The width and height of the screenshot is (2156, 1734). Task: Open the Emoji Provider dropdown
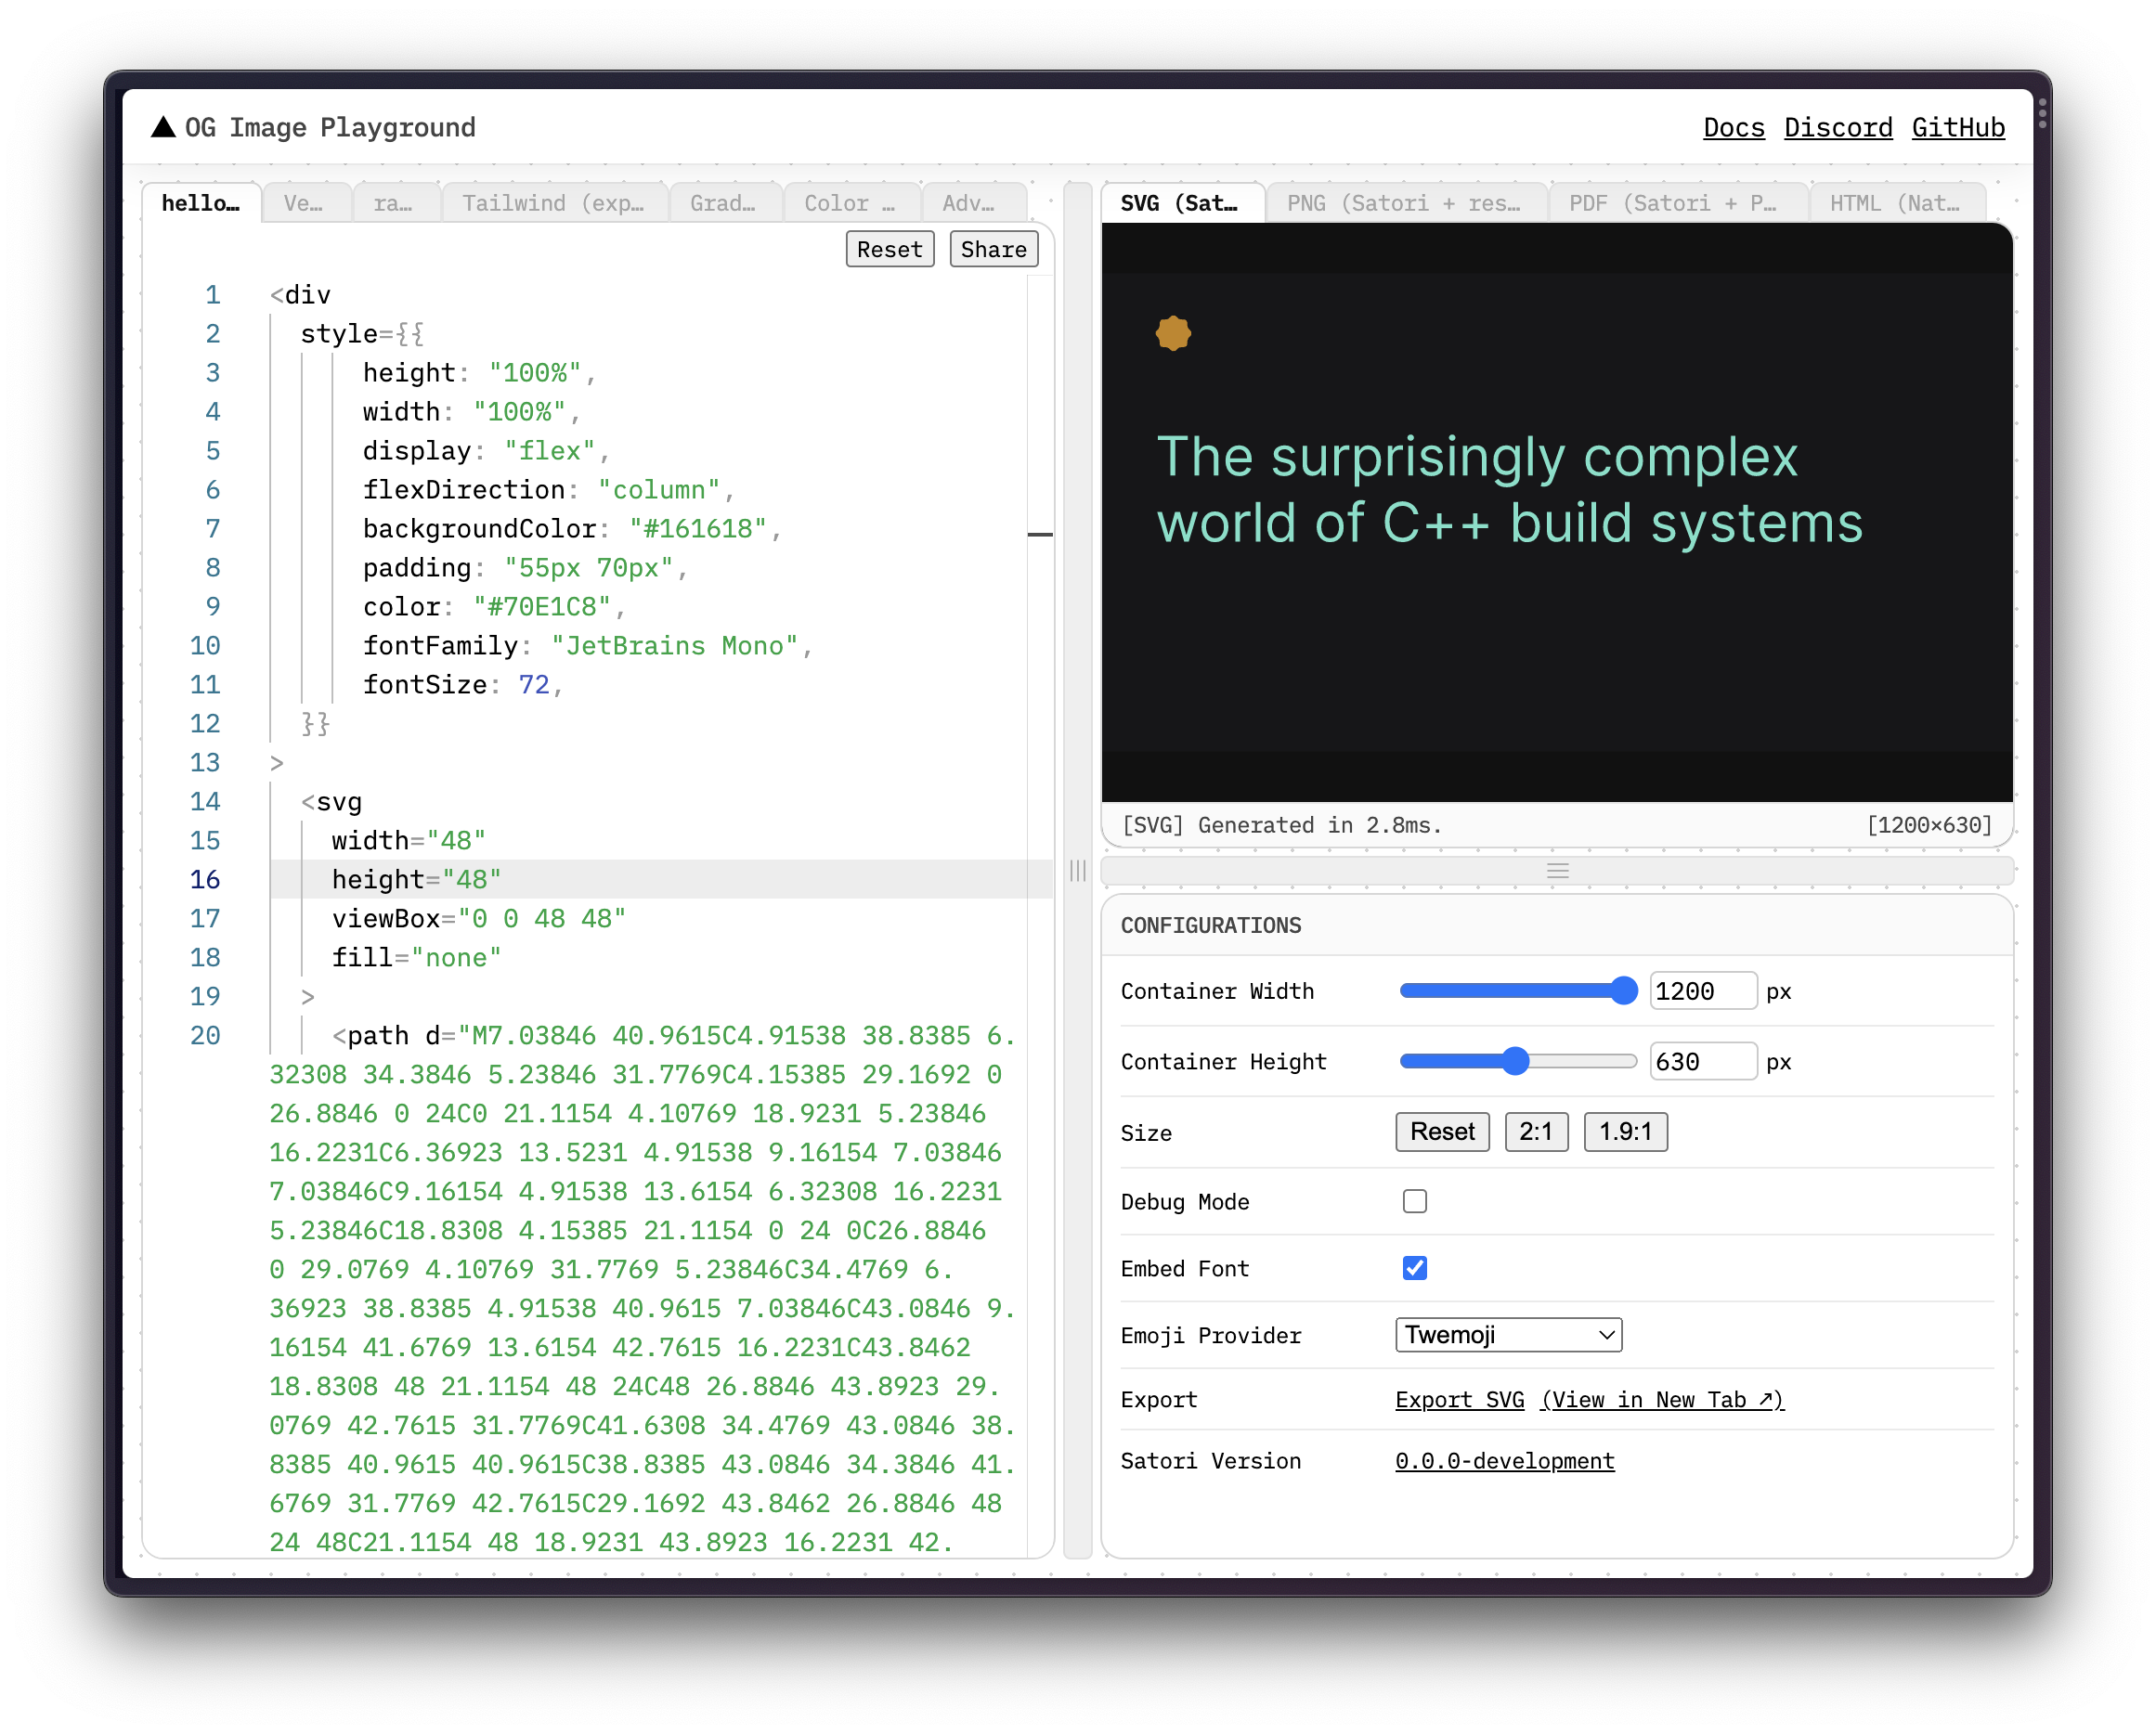tap(1507, 1334)
